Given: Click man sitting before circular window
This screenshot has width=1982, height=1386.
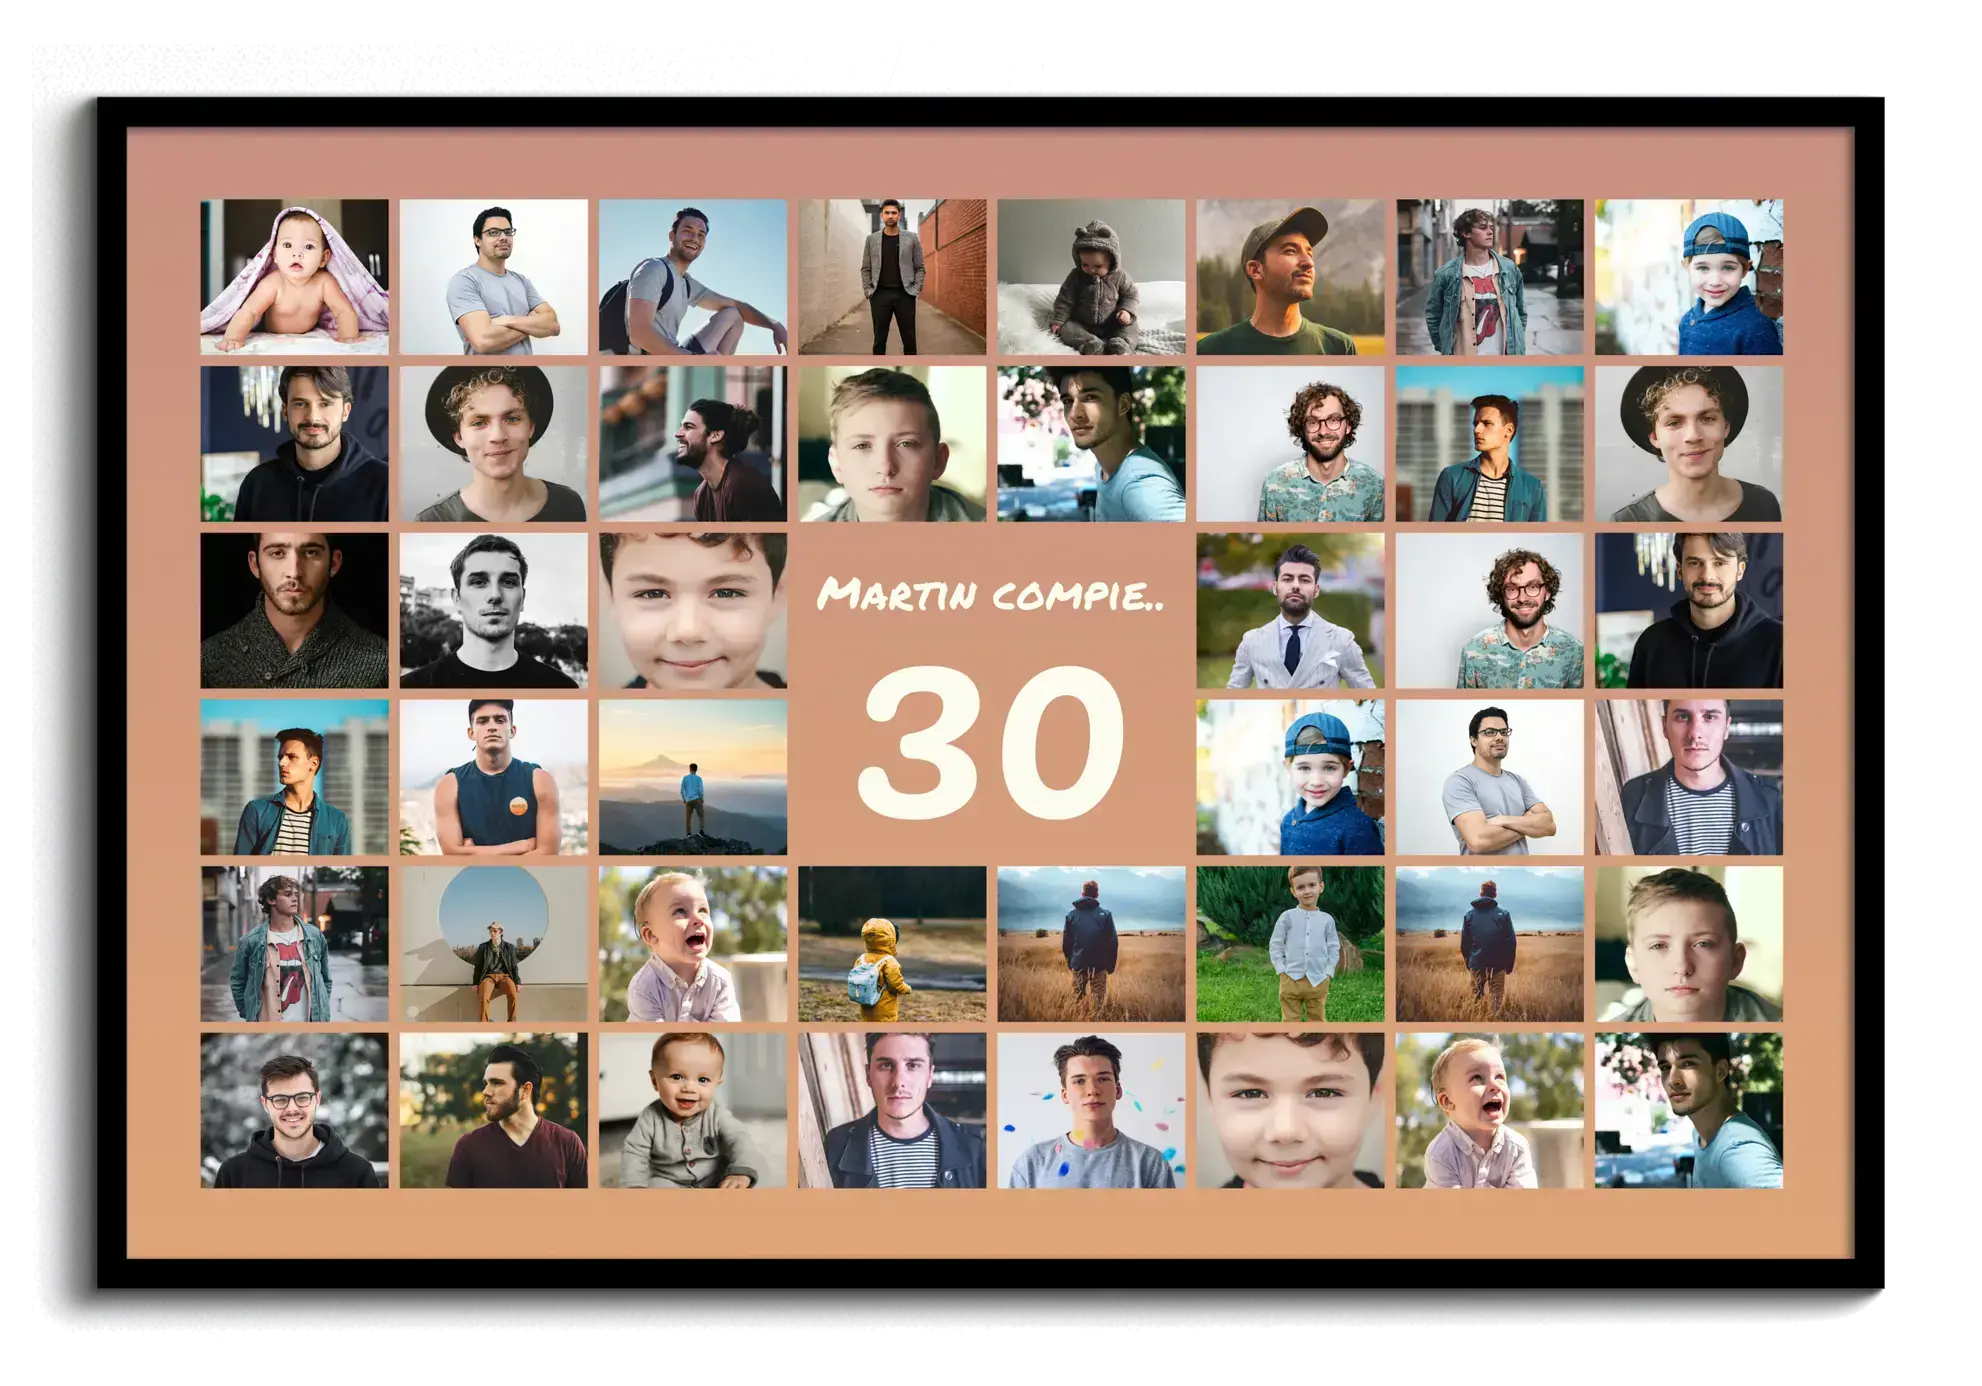Looking at the screenshot, I should pos(493,943).
